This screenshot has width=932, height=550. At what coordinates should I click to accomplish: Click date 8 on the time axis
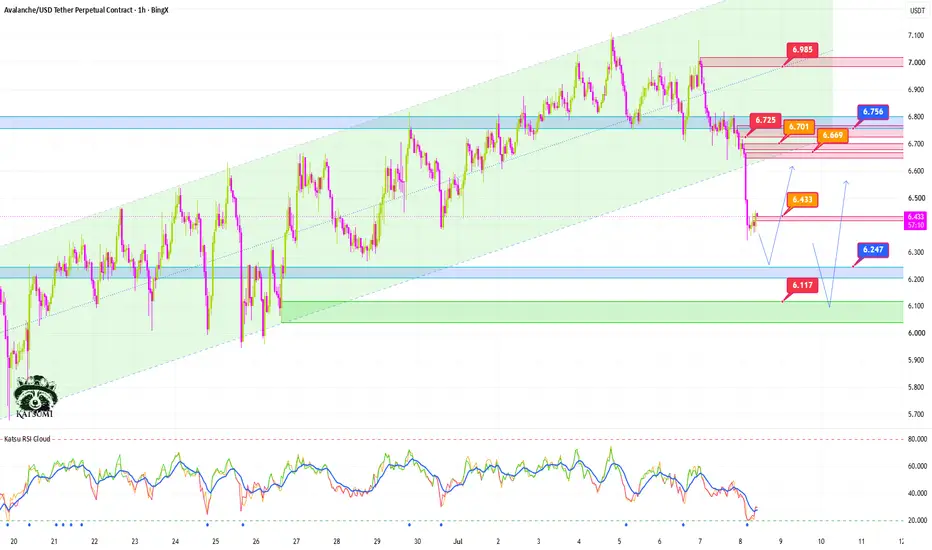click(x=741, y=542)
